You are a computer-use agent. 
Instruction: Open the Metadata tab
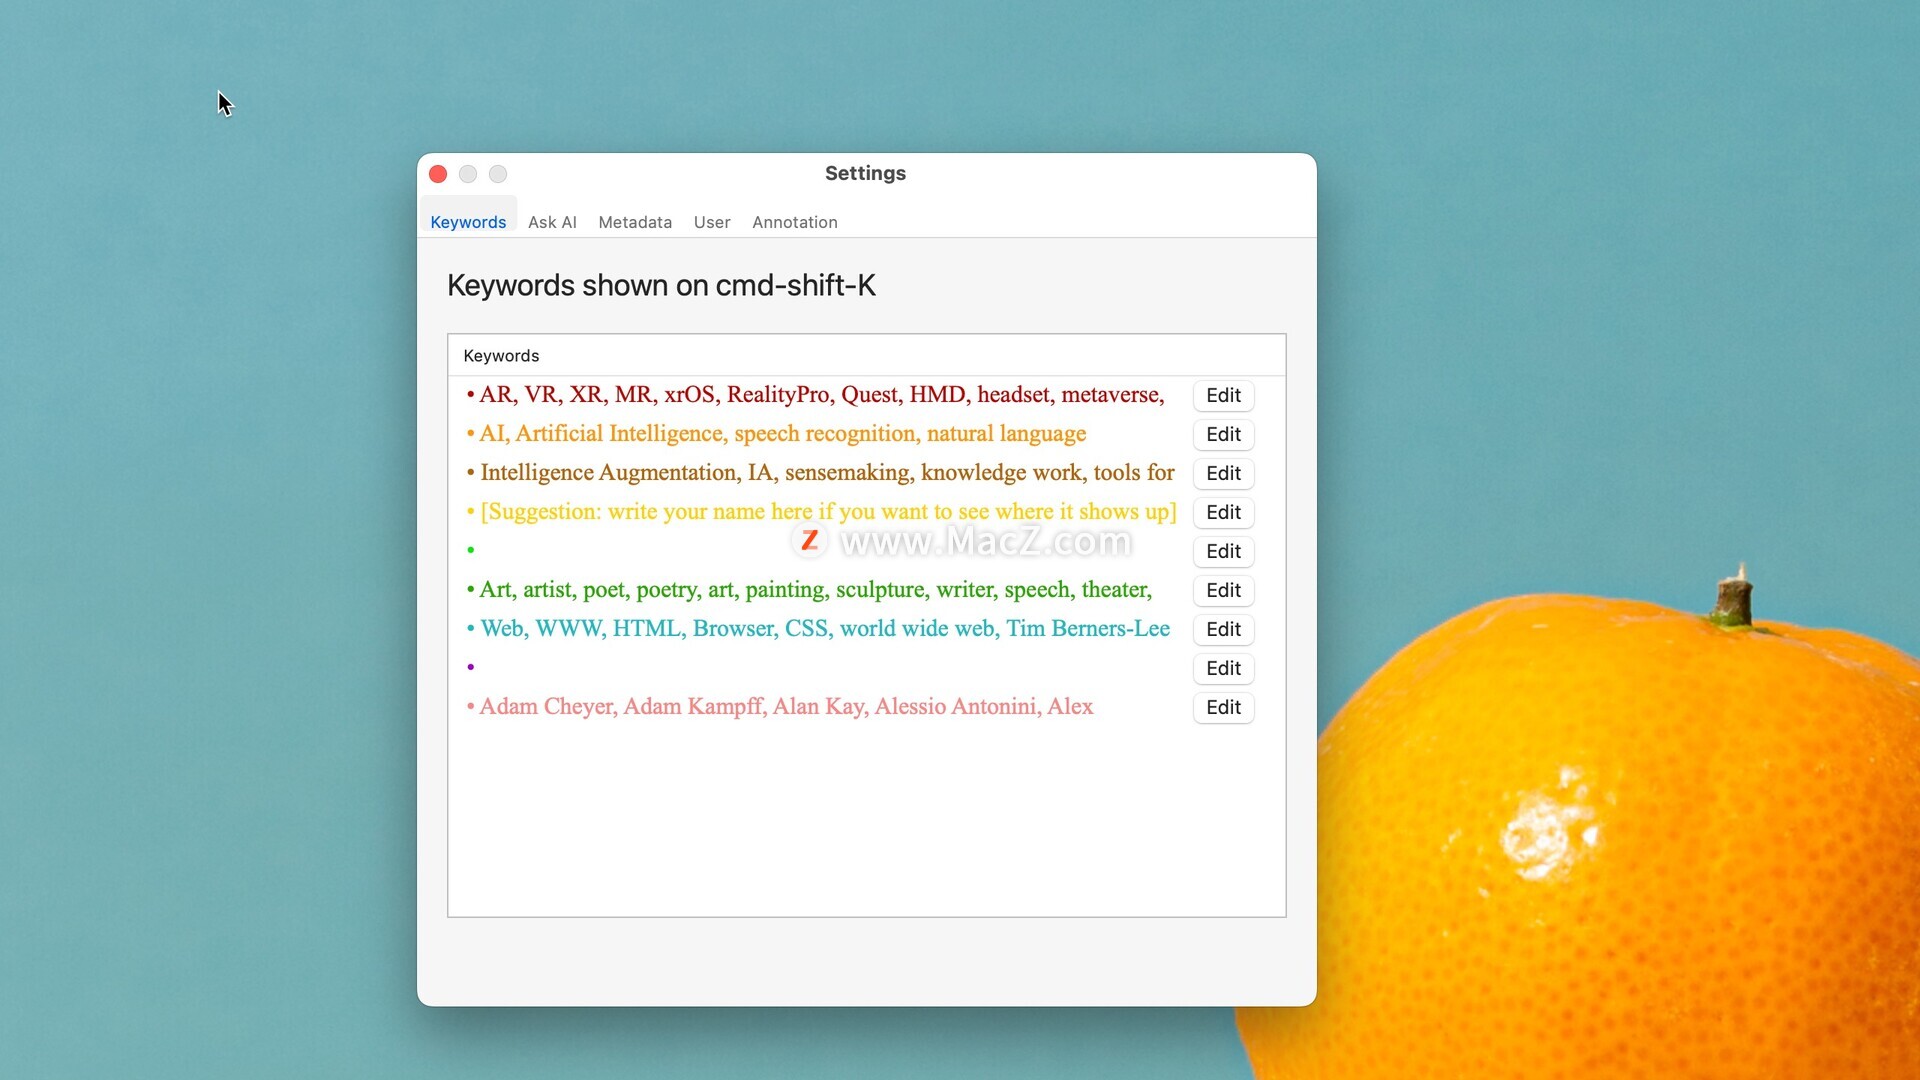(635, 222)
